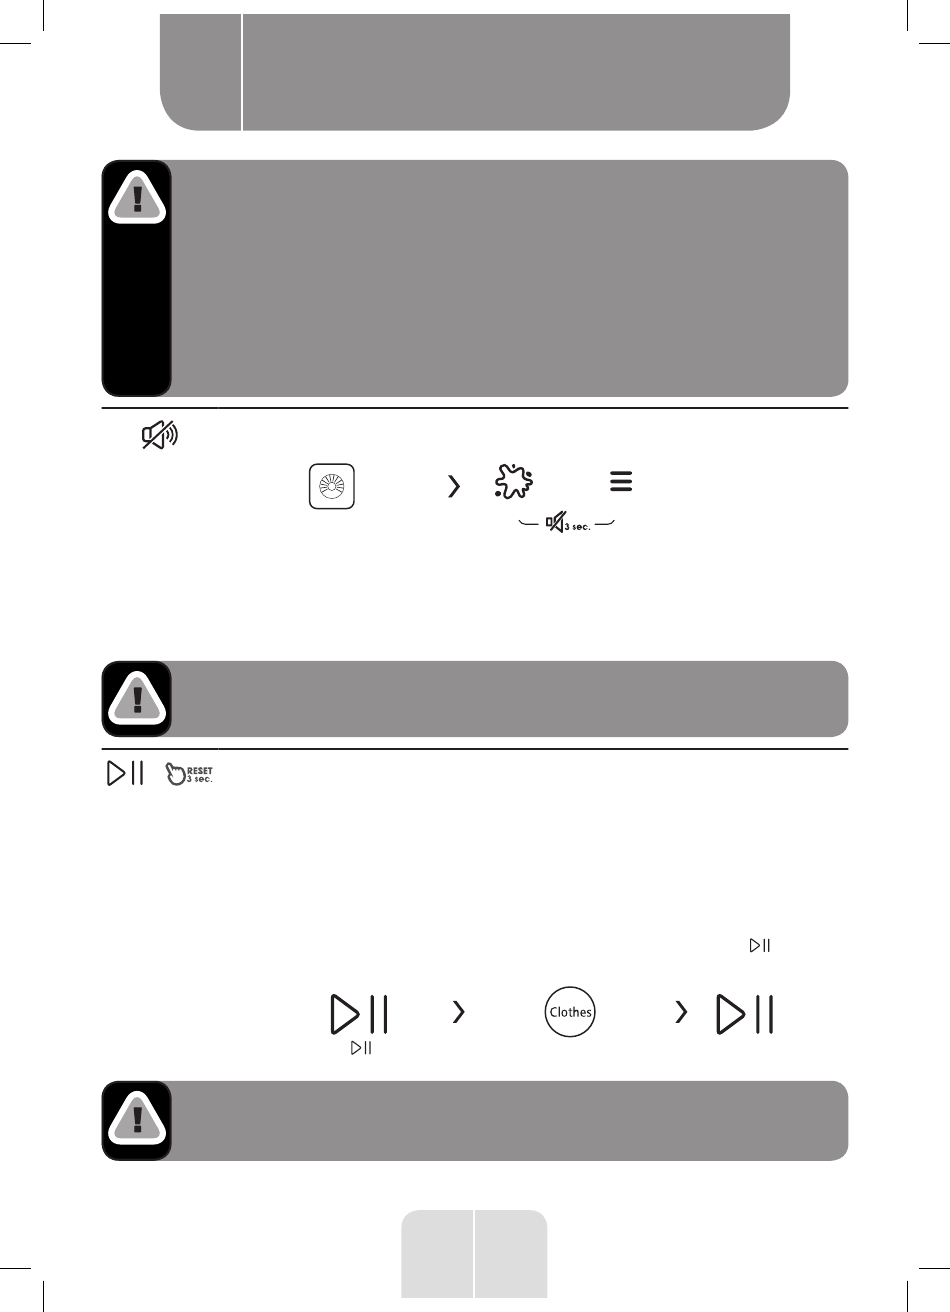
Task: Click the right page-number box at bottom
Action: click(x=512, y=1254)
